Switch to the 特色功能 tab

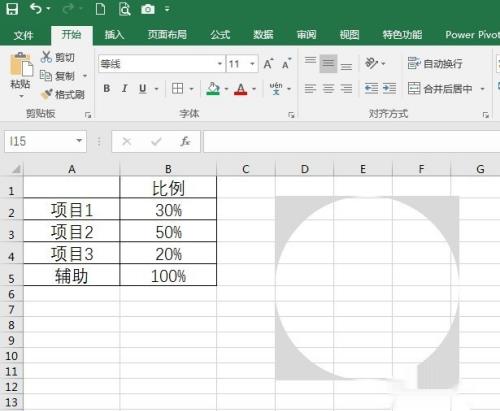click(x=402, y=35)
